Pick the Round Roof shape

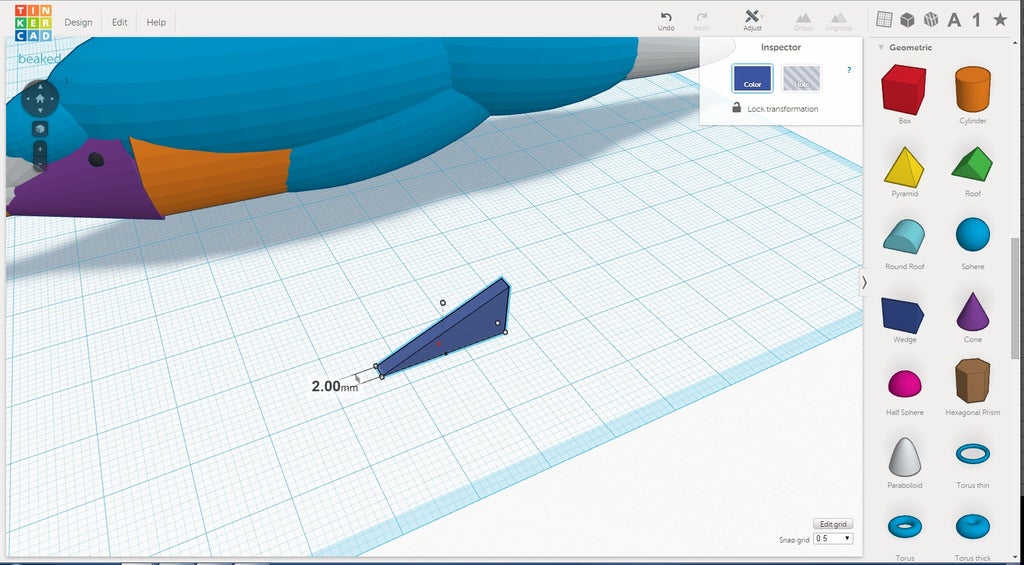(x=904, y=236)
